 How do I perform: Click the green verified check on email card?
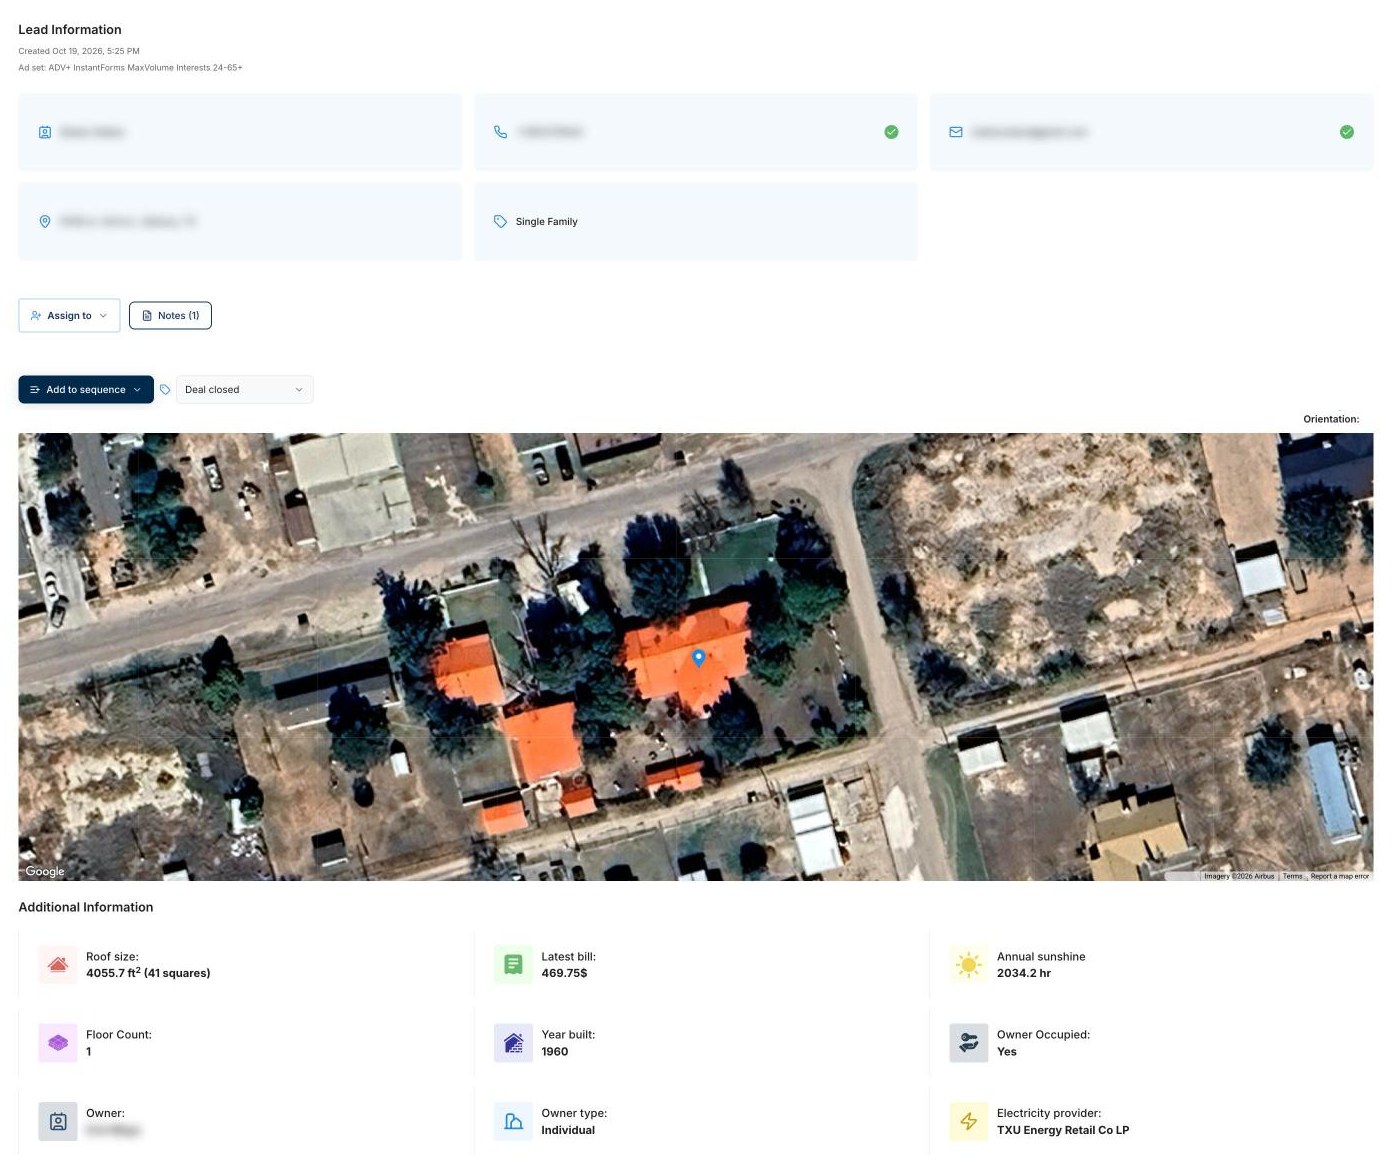[x=1347, y=132]
